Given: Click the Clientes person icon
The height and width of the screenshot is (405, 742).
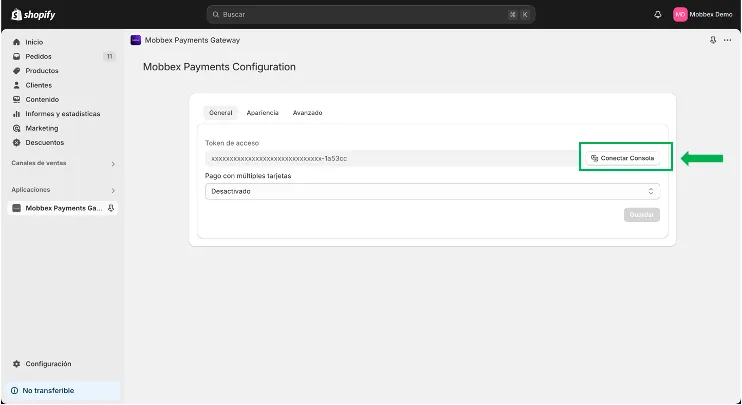Looking at the screenshot, I should click(x=17, y=85).
